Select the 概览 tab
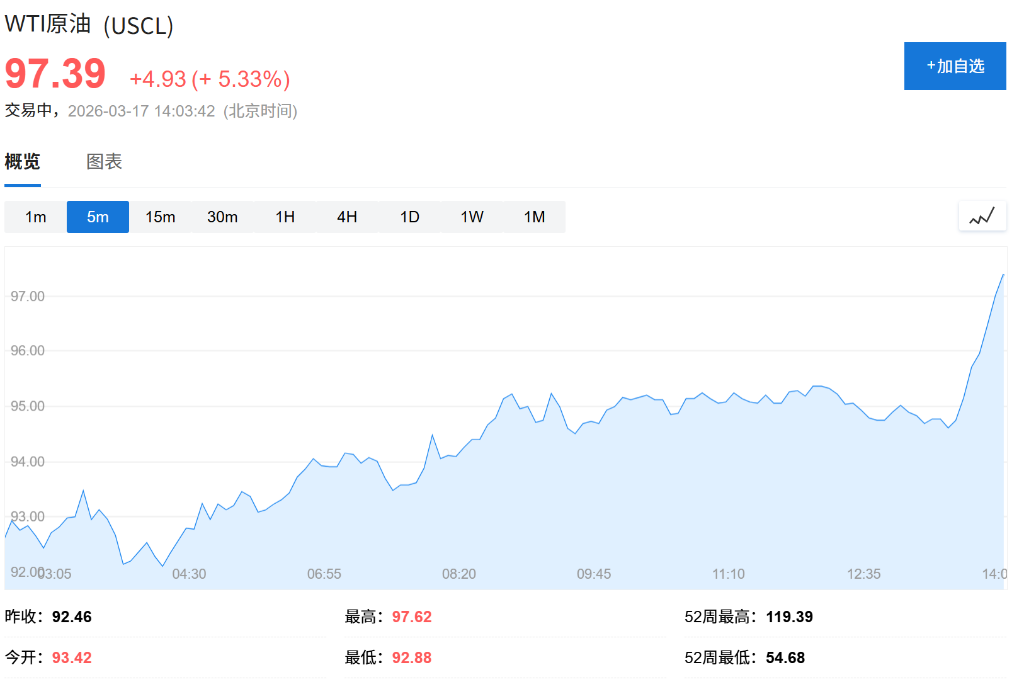 22,161
